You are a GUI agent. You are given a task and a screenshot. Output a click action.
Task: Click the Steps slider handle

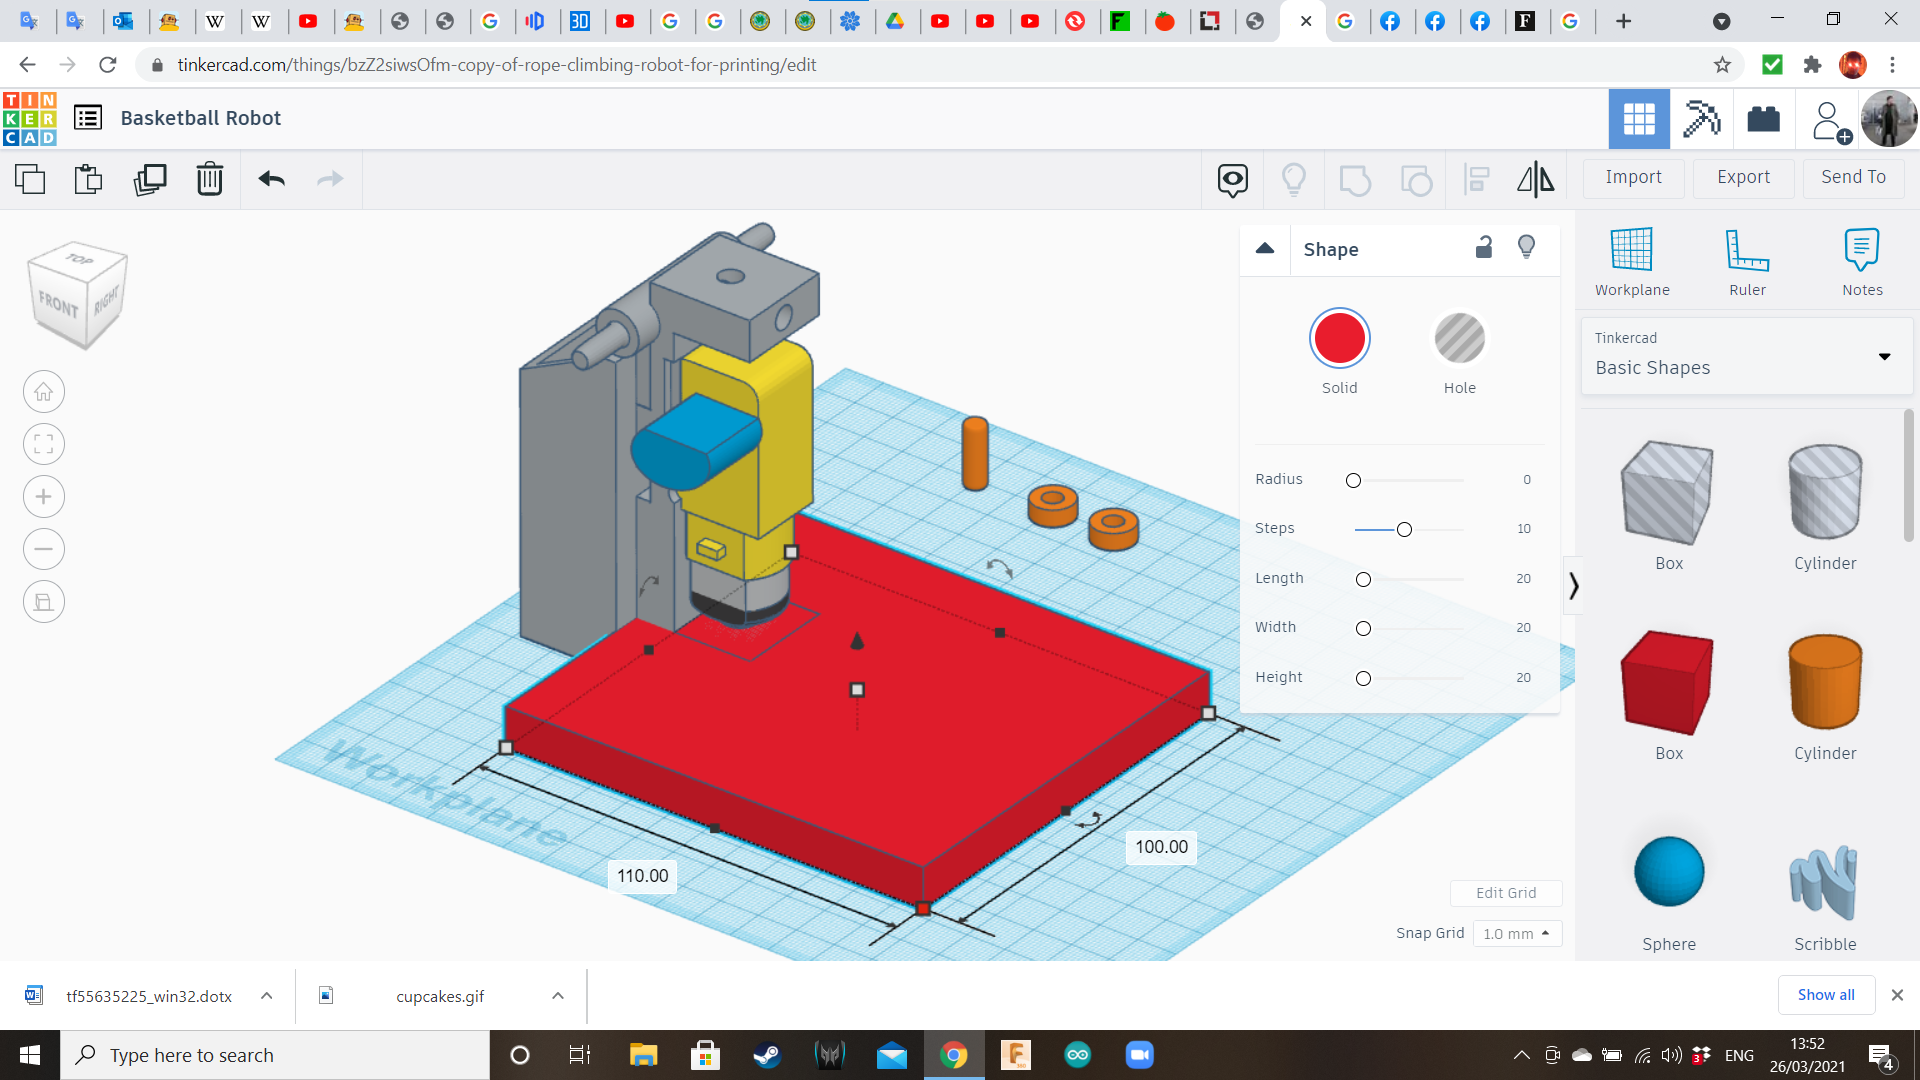[1404, 529]
